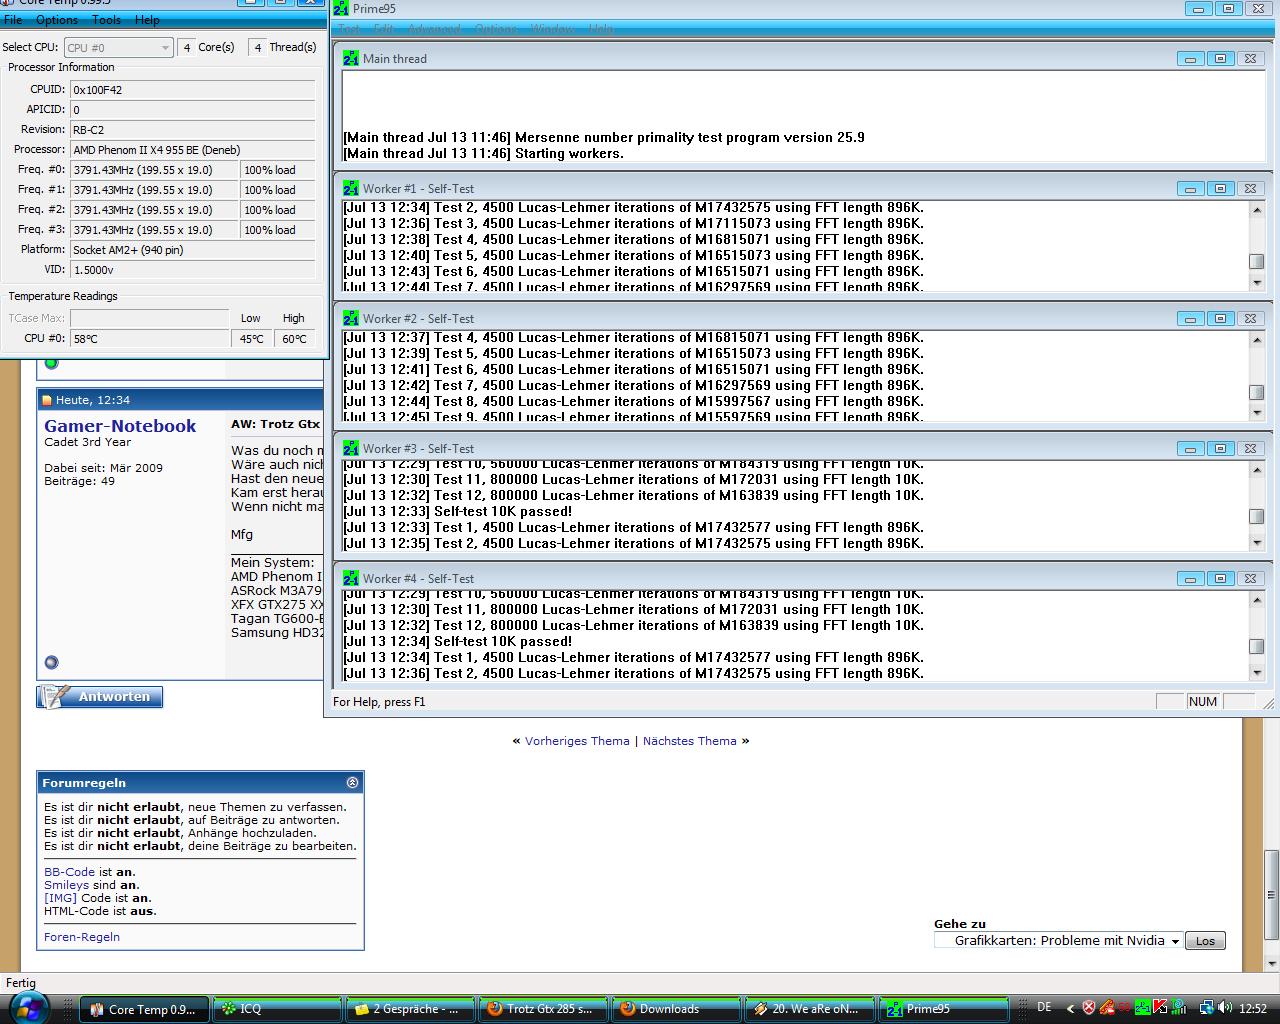1280x1024 pixels.
Task: Click the browser page vertical scrollbar thumb
Action: click(x=1271, y=895)
